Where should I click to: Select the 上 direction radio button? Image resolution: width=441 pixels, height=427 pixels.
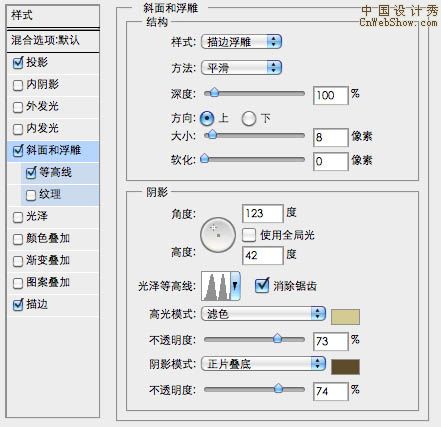pos(207,118)
